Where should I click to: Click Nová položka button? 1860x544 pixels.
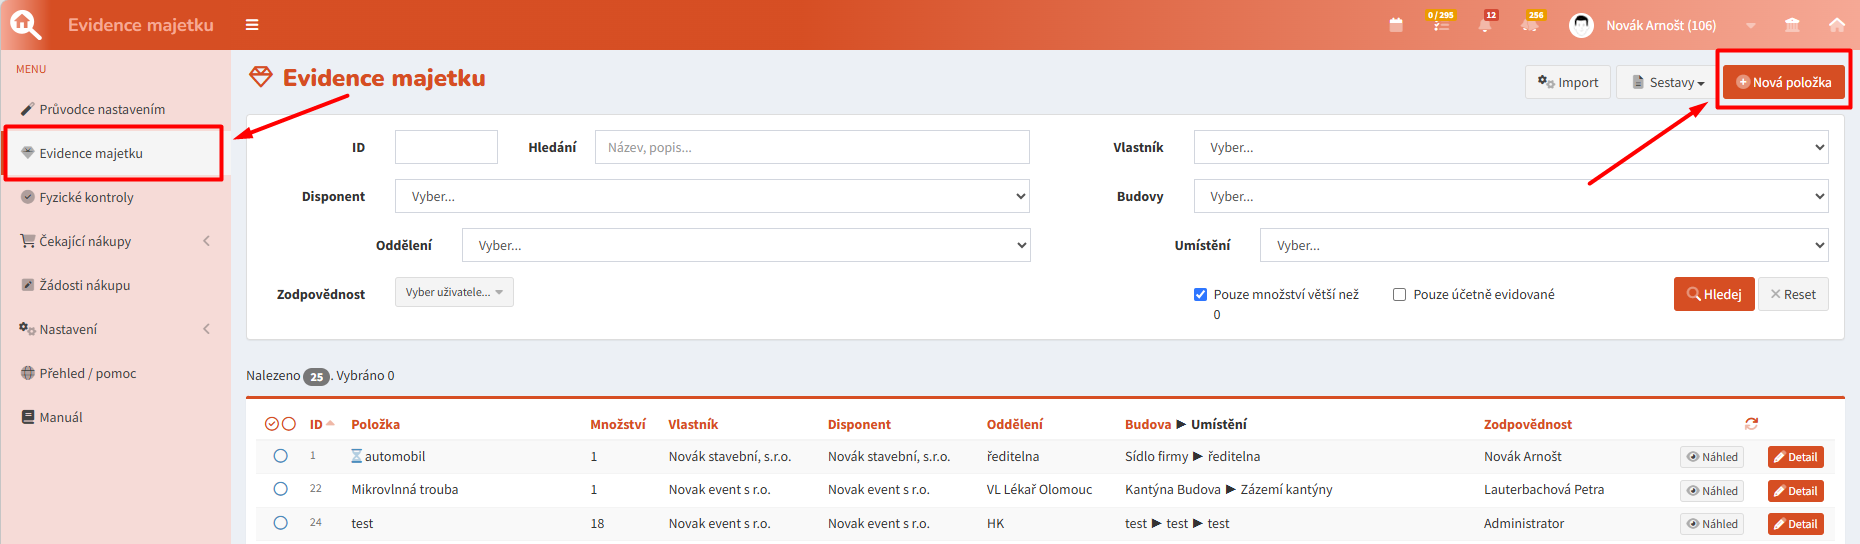point(1783,82)
